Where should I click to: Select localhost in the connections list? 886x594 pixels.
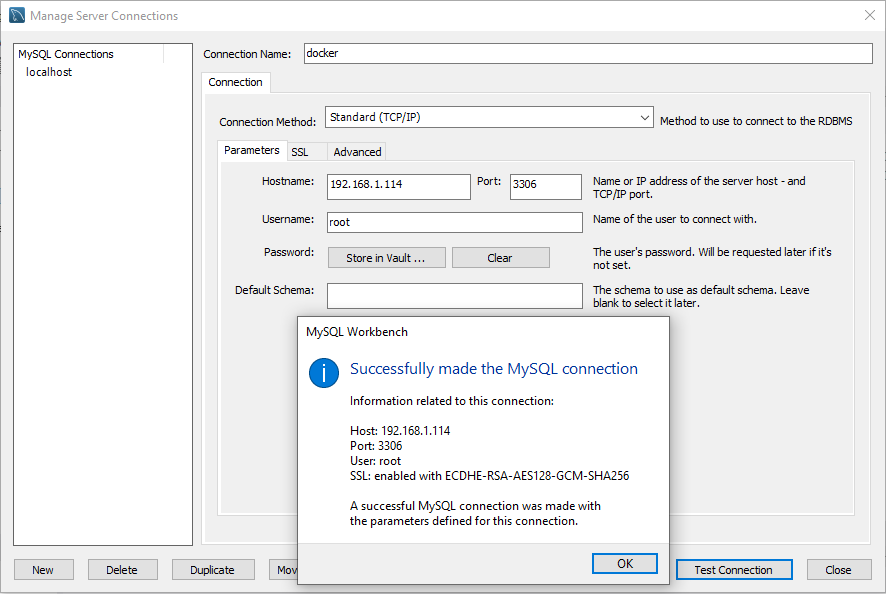click(x=49, y=72)
